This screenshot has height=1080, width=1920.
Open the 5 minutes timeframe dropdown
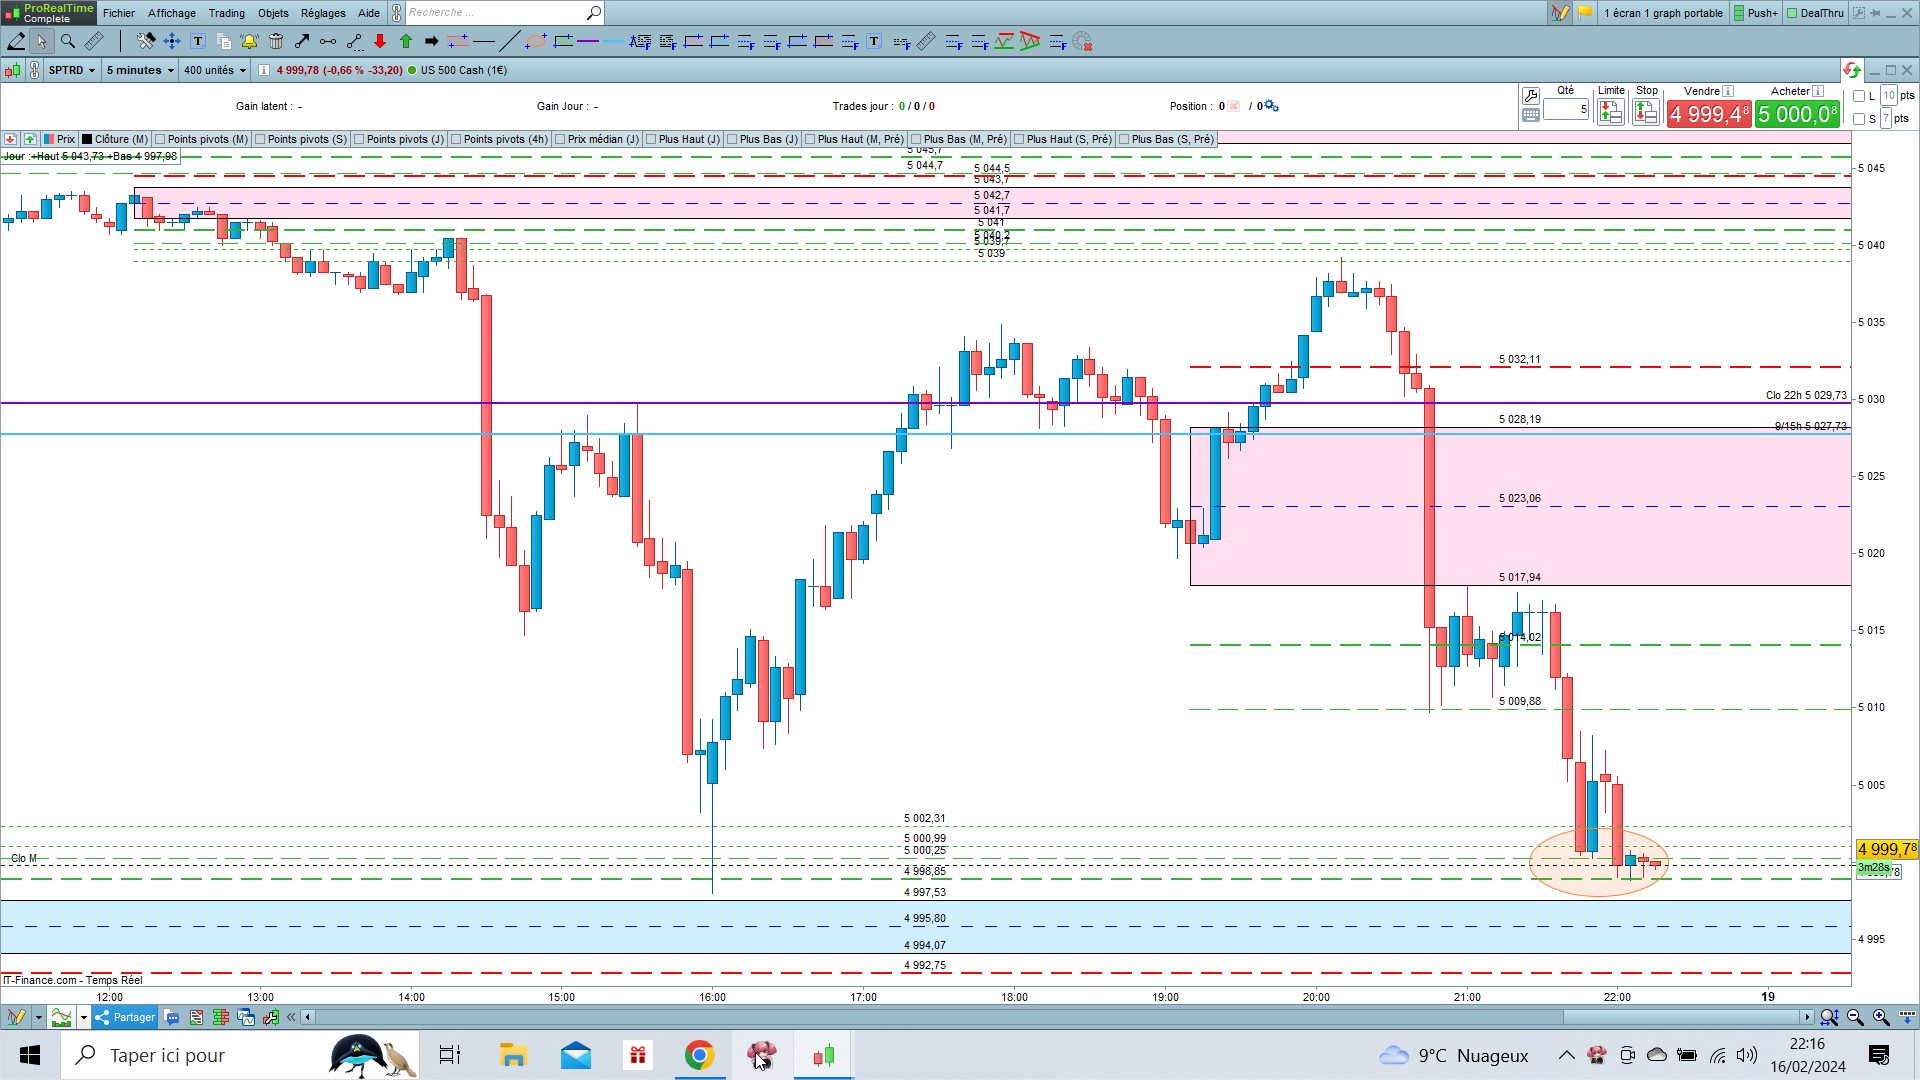(x=140, y=70)
